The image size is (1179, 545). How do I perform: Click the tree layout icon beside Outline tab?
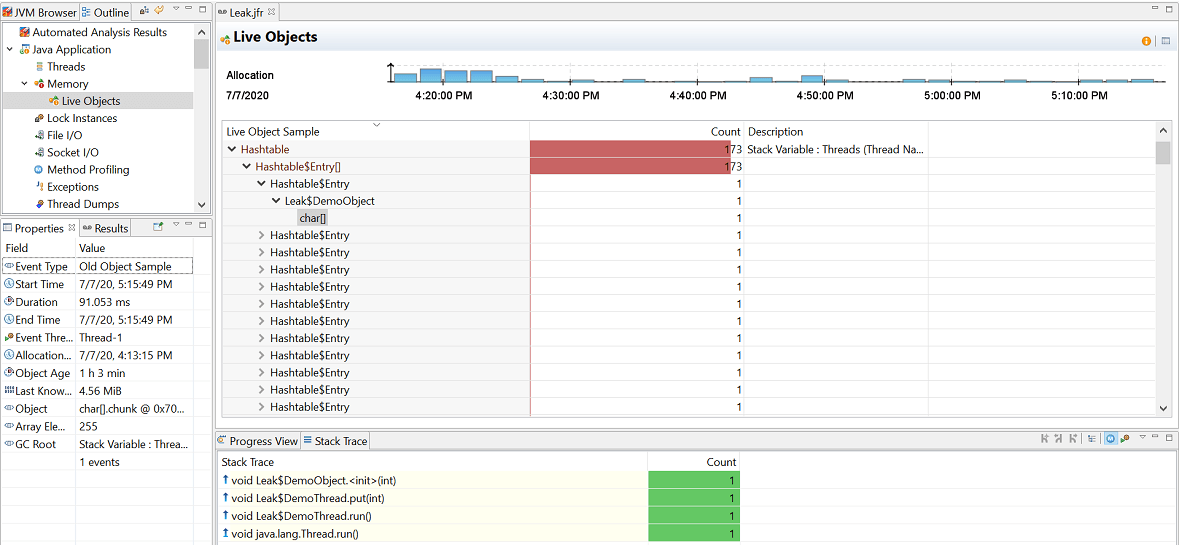[144, 10]
